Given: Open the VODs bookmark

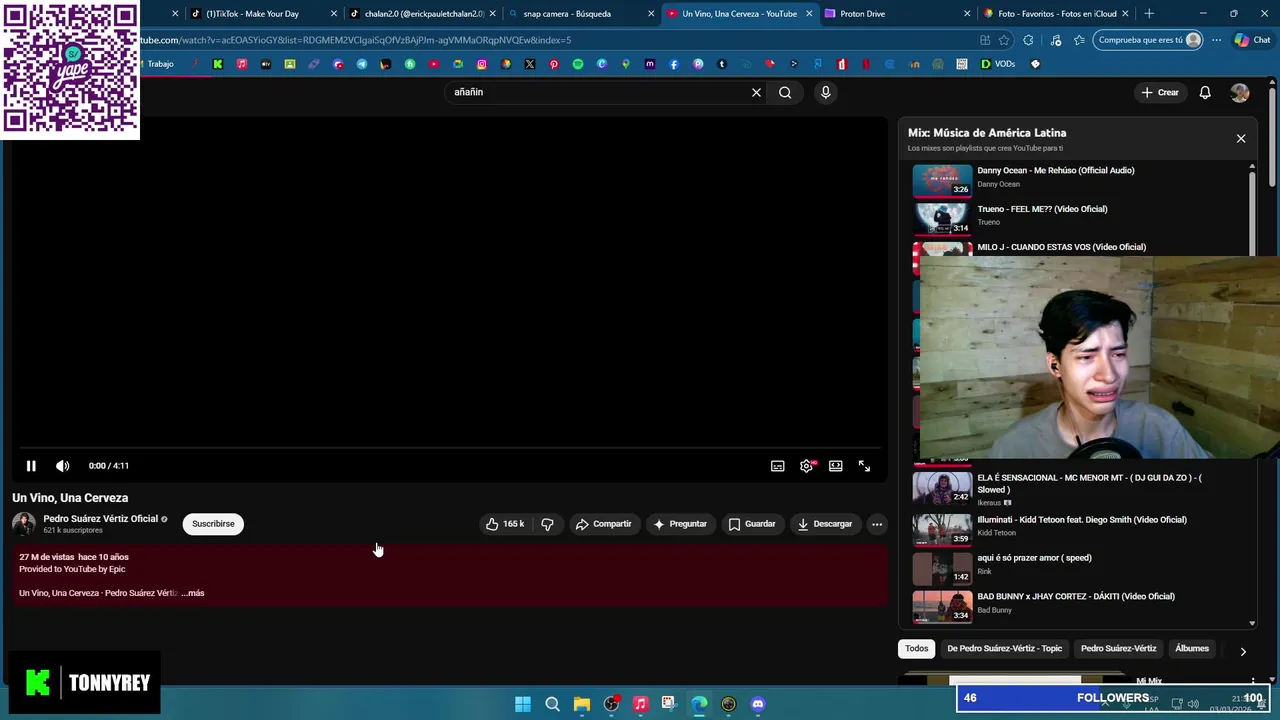Looking at the screenshot, I should [x=998, y=64].
